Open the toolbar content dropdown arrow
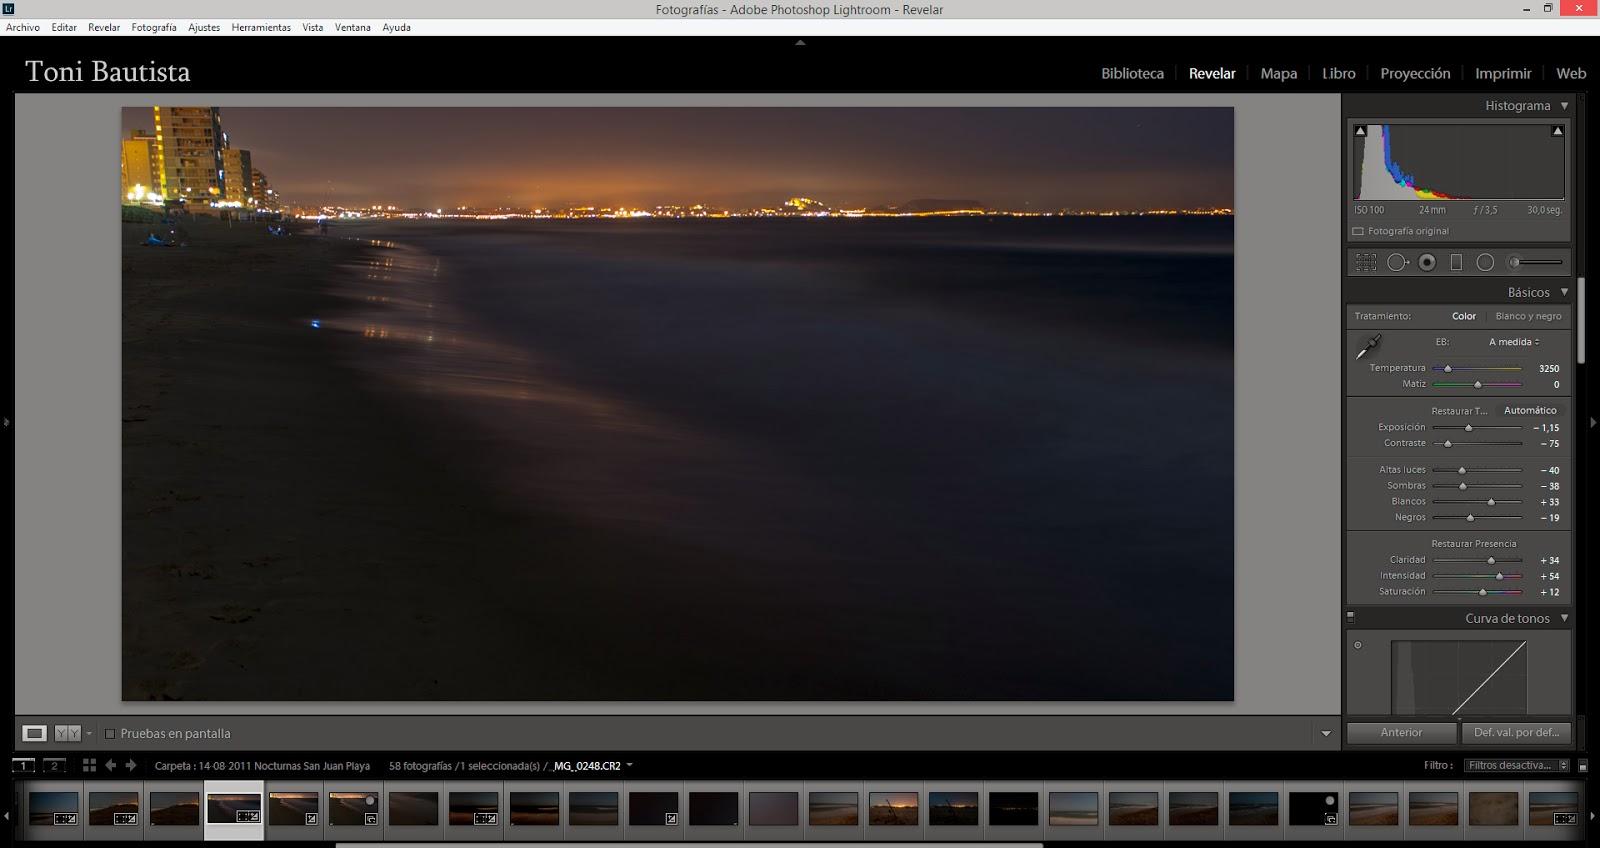Image resolution: width=1600 pixels, height=848 pixels. point(1326,733)
